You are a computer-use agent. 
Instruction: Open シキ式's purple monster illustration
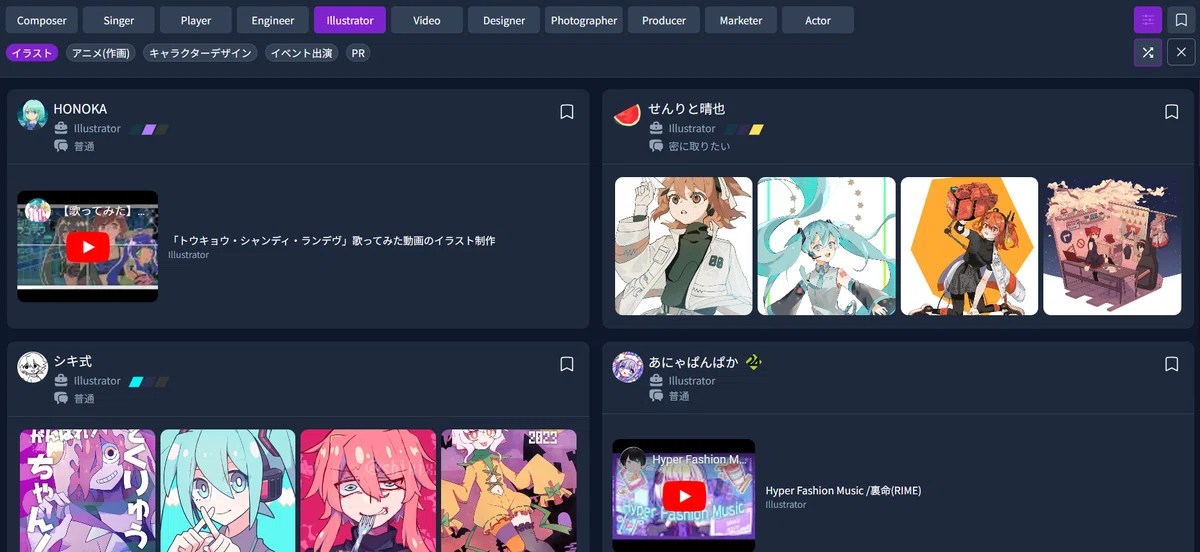tap(88, 490)
